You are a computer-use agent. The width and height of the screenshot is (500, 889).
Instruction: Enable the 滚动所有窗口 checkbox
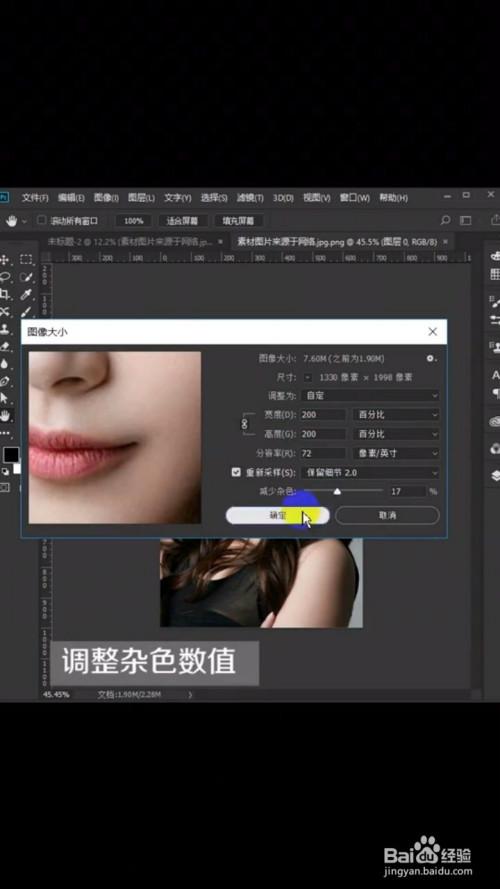tap(41, 220)
